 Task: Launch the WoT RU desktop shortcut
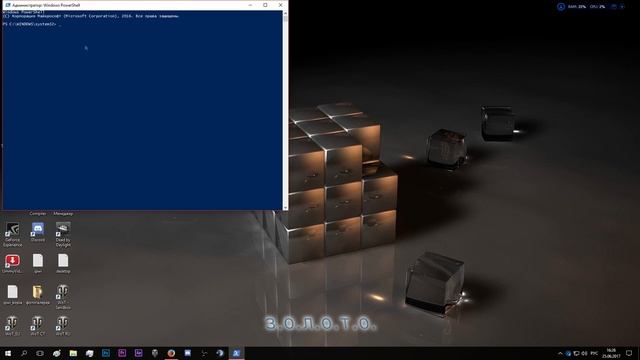pyautogui.click(x=63, y=326)
